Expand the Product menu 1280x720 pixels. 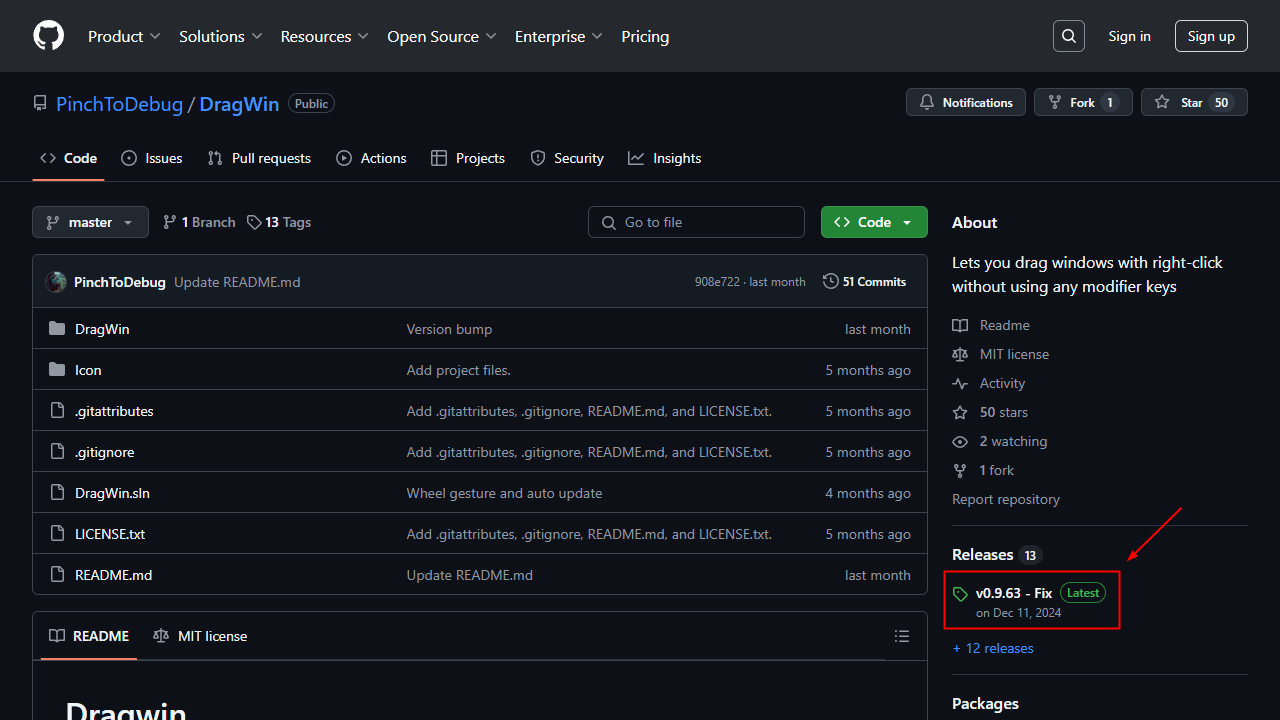point(124,36)
